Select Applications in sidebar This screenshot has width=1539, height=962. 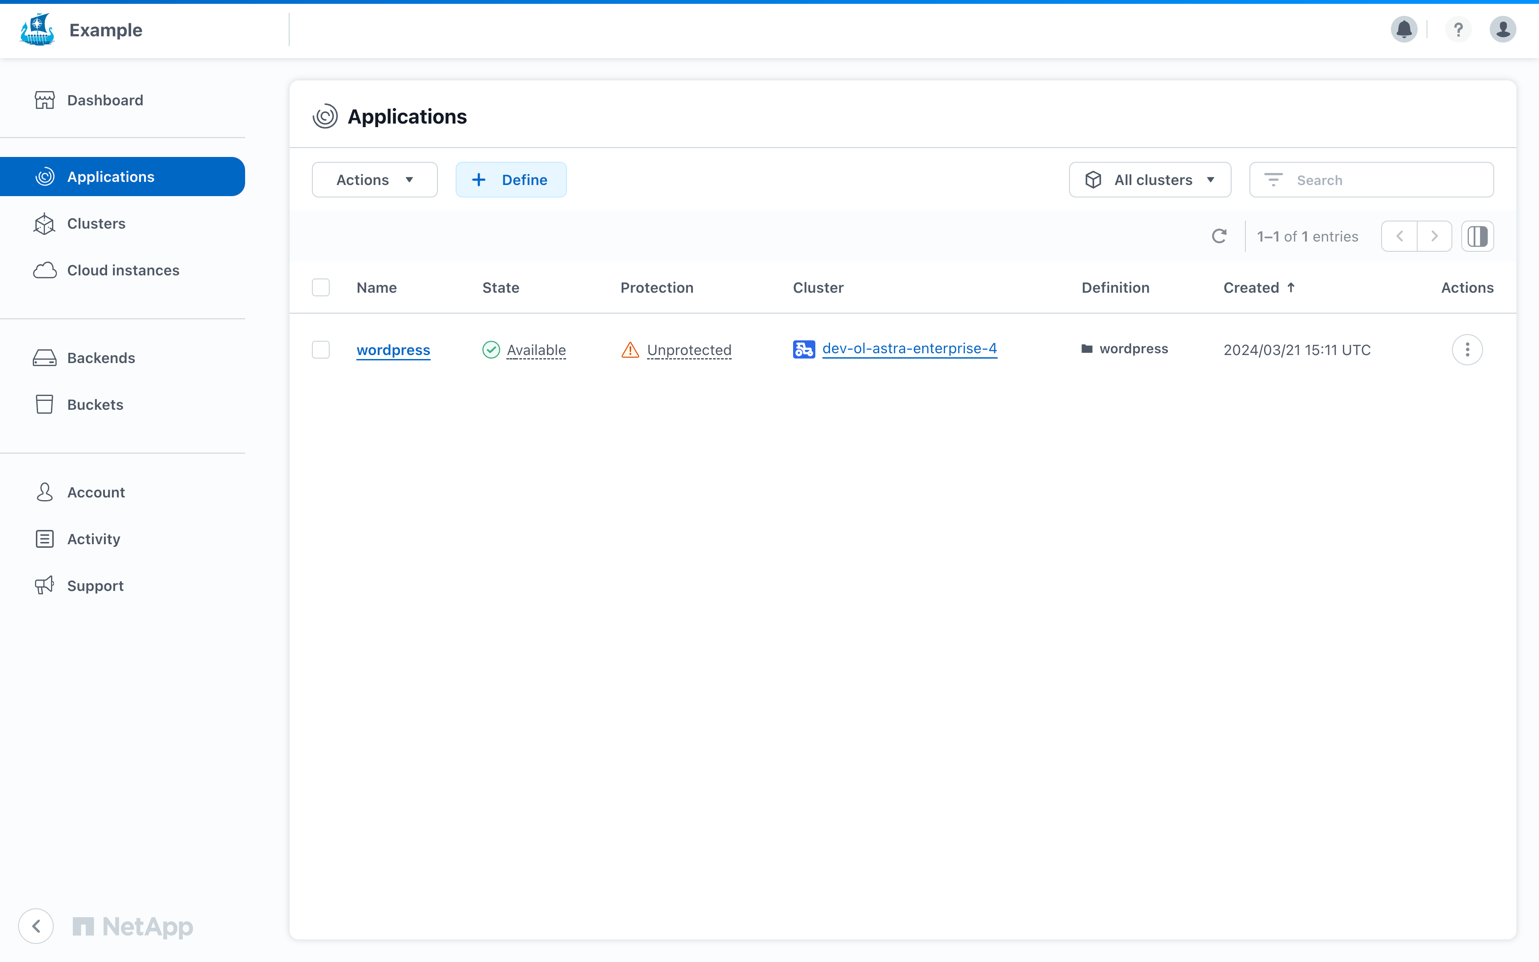pyautogui.click(x=122, y=177)
